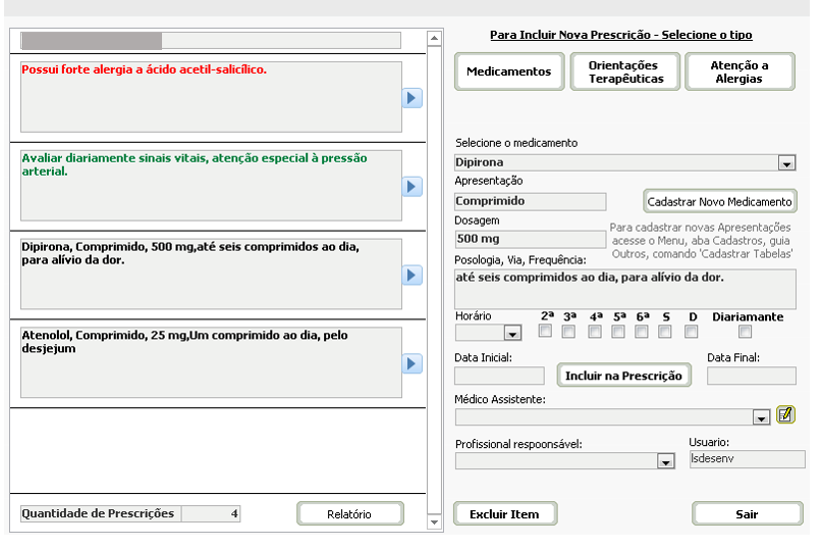822x545 pixels.
Task: Click the progress bar atop the prescription list
Action: [210, 41]
